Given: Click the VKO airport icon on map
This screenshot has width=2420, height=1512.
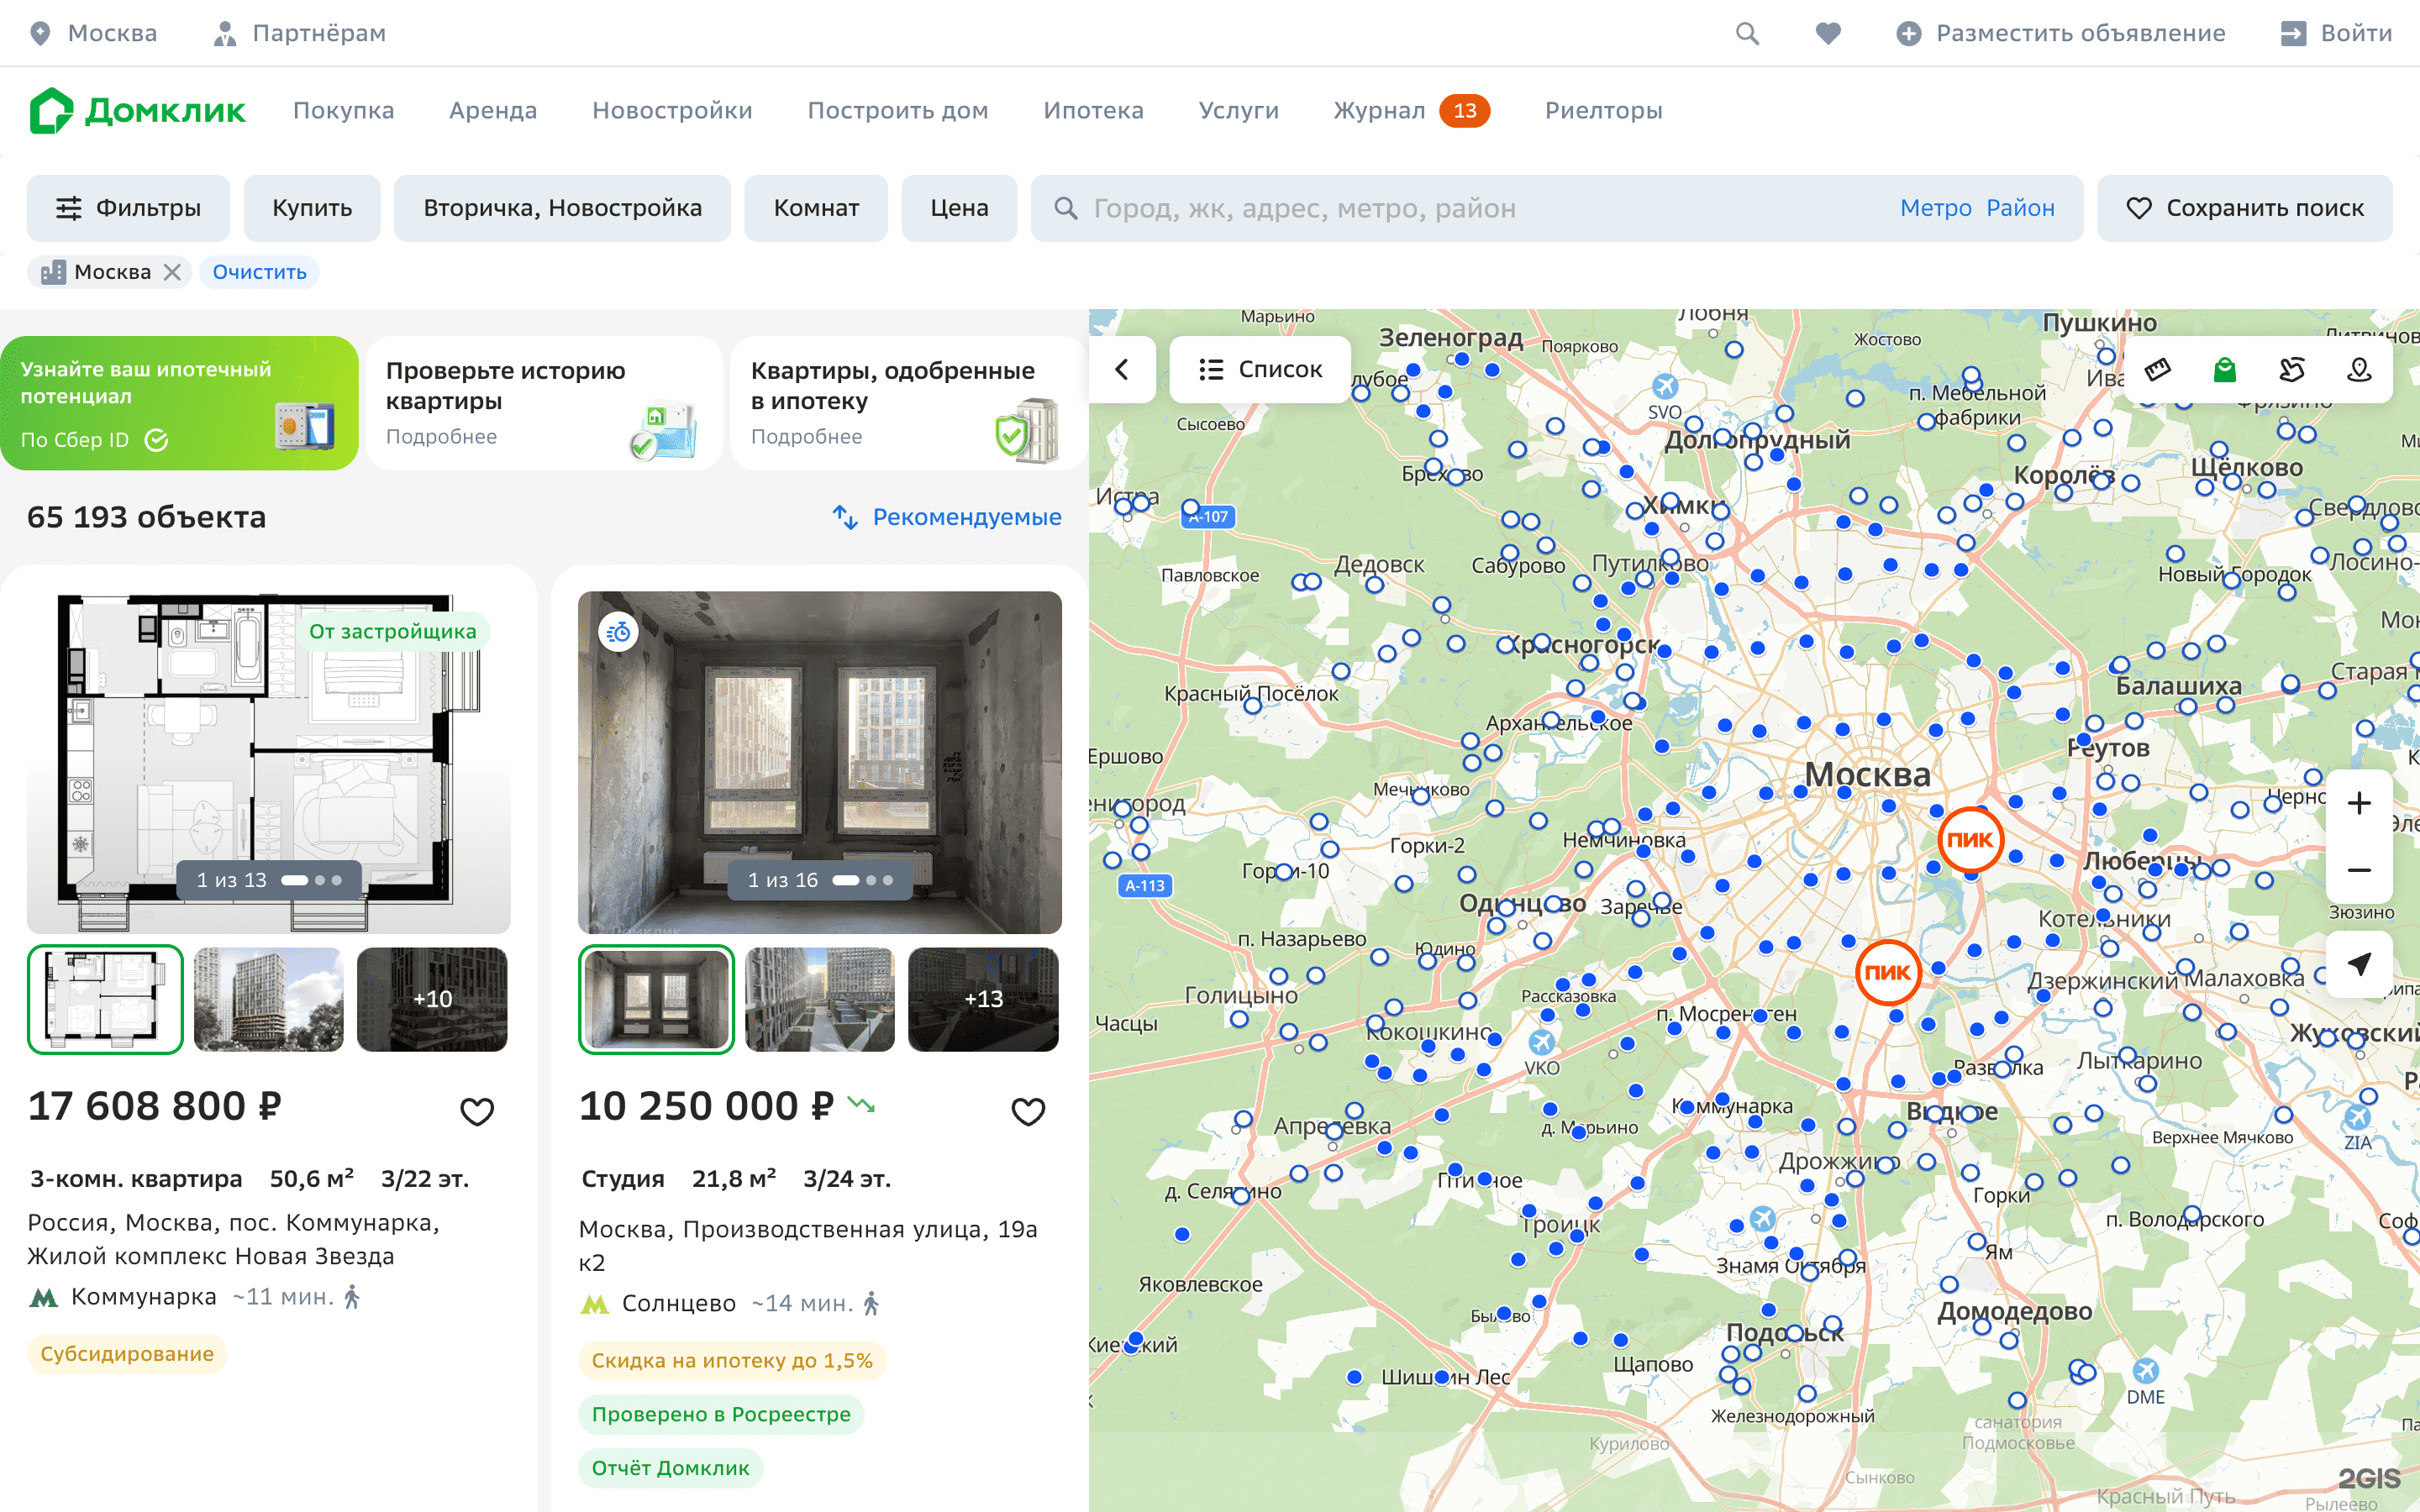Looking at the screenshot, I should tap(1541, 1042).
